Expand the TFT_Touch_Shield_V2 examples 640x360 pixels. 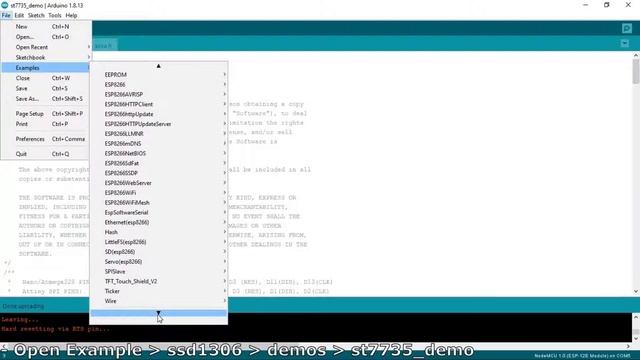[159, 281]
